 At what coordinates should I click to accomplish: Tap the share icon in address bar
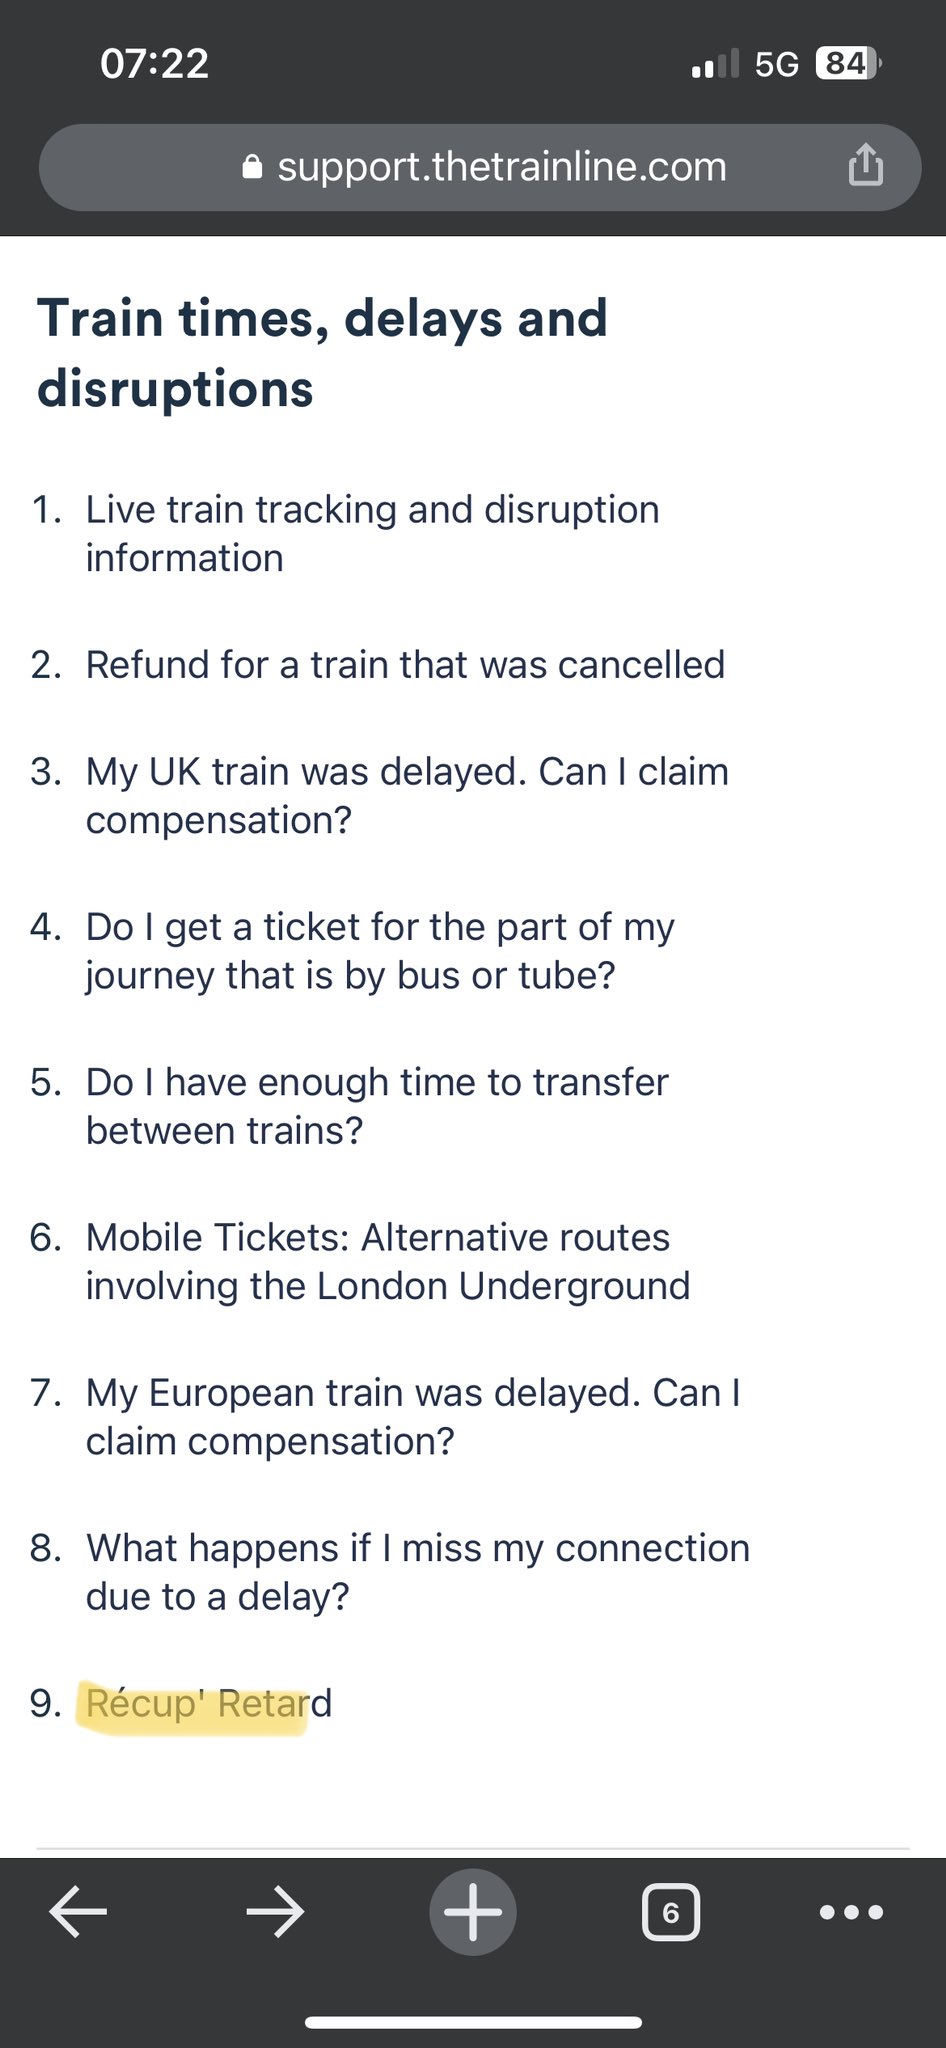[865, 166]
